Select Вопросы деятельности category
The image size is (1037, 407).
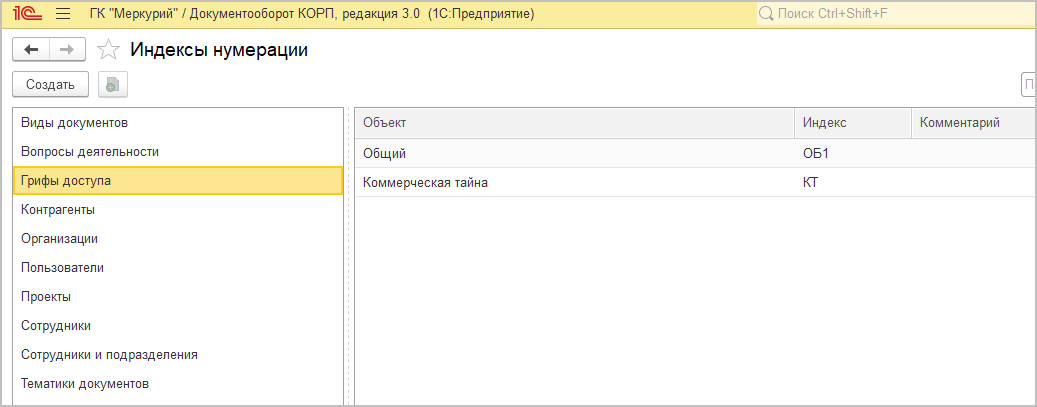tap(90, 152)
